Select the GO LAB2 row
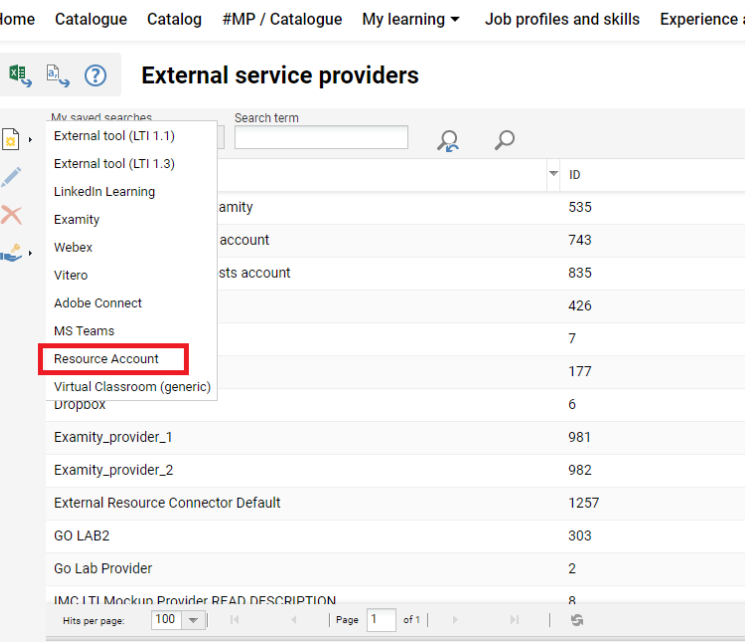Image resolution: width=745 pixels, height=642 pixels. (x=395, y=536)
